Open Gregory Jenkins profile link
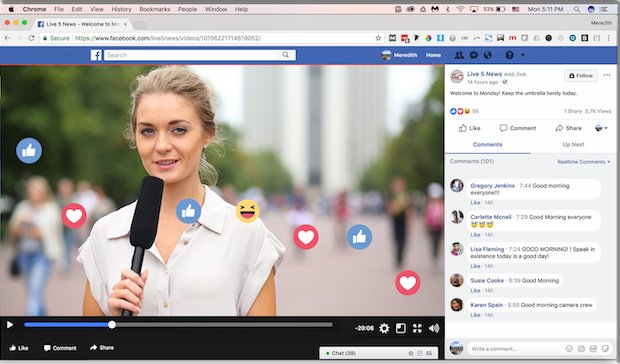This screenshot has height=364, width=620. click(x=492, y=185)
